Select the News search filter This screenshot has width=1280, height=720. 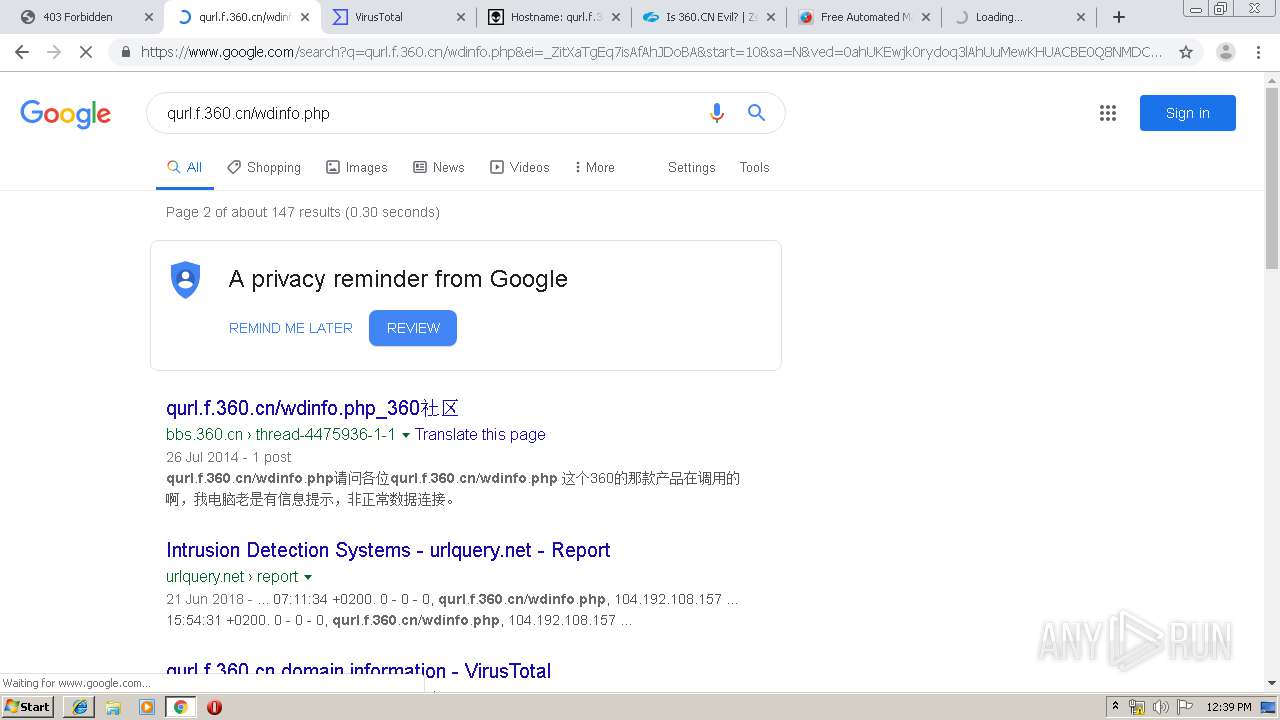439,167
